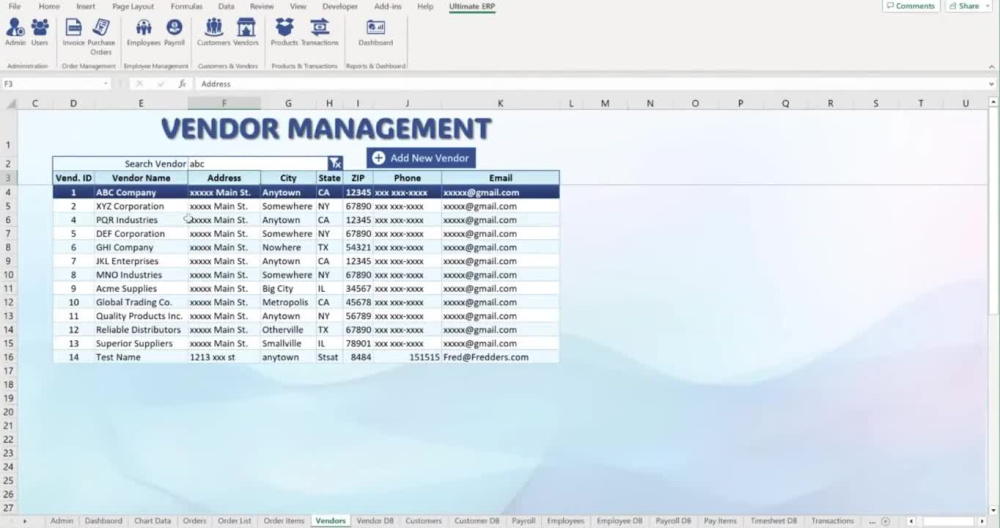Select the Global Trading Co. cell

click(x=141, y=302)
